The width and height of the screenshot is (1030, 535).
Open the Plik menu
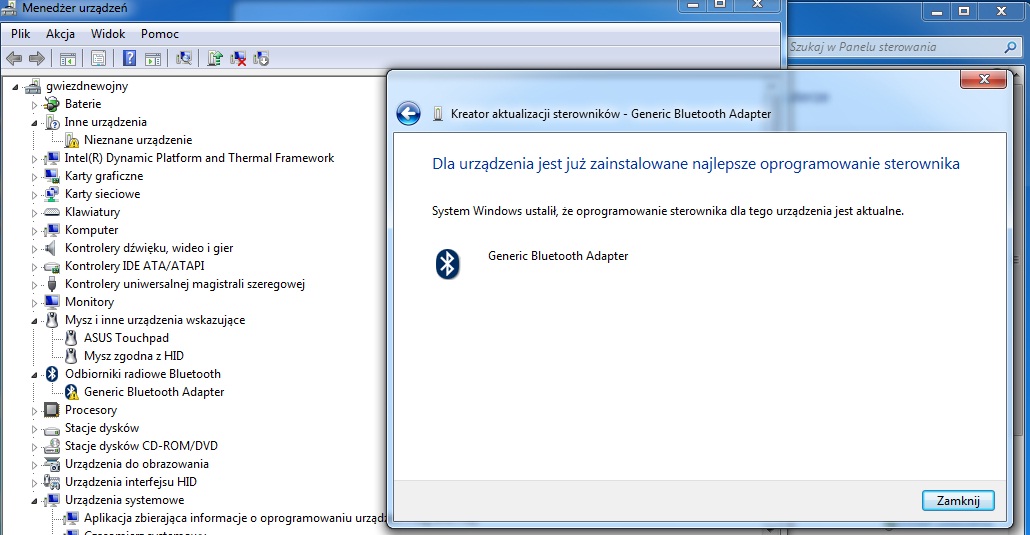pos(20,34)
